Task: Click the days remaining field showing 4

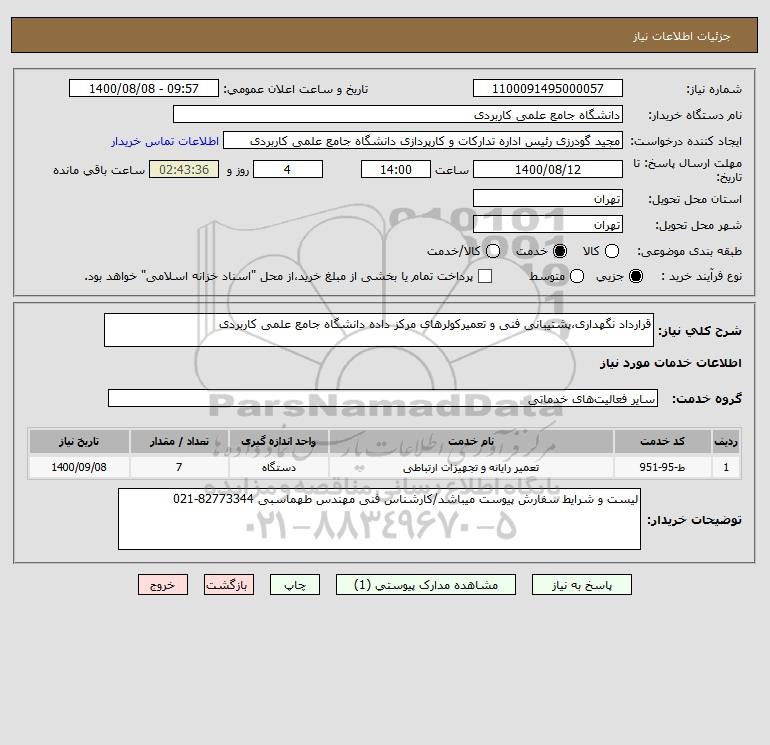Action: (288, 169)
